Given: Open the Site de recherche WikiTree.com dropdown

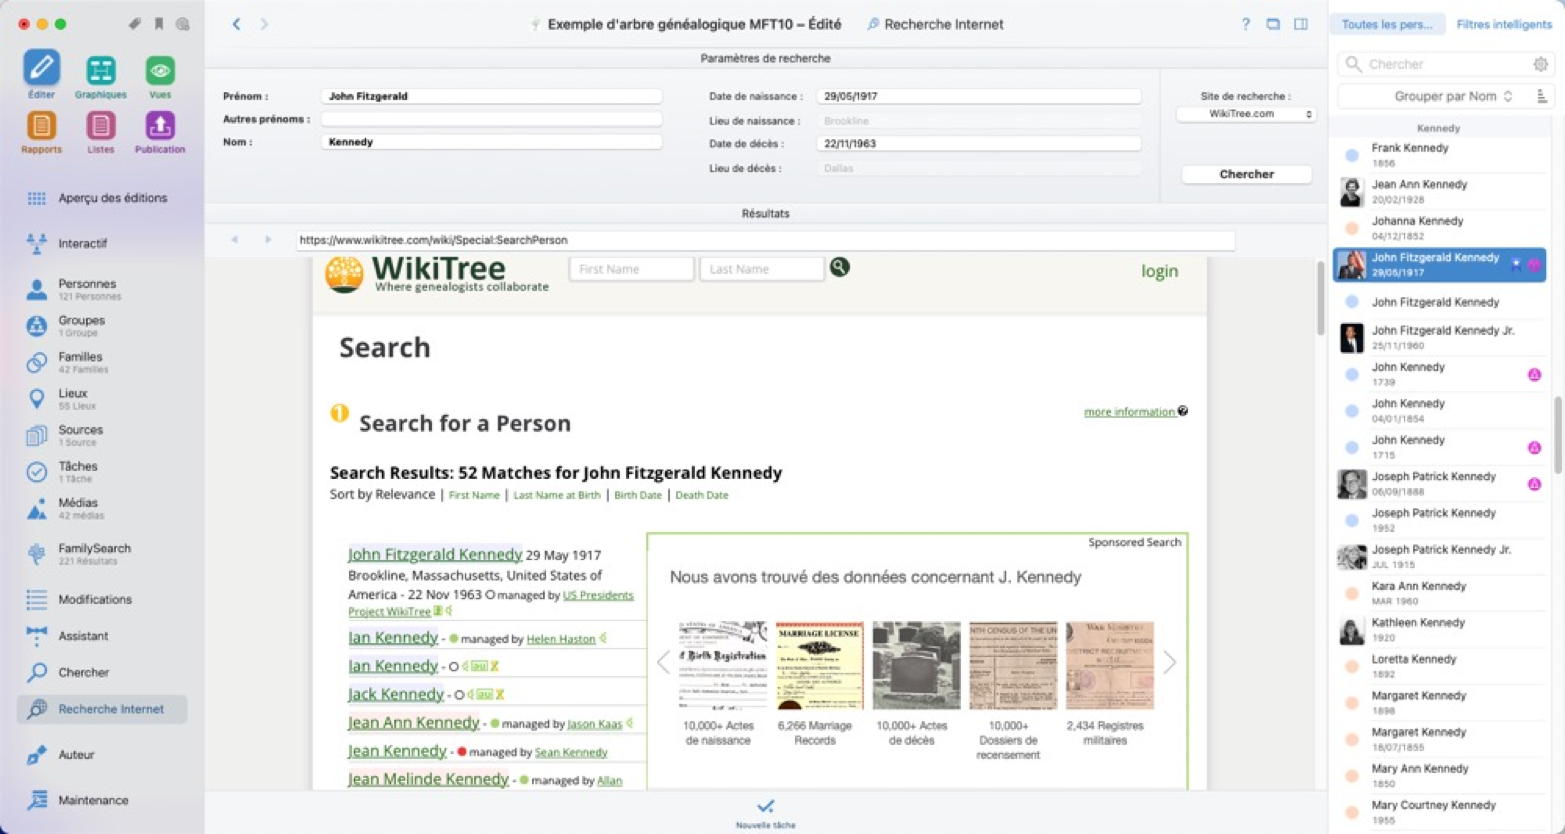Looking at the screenshot, I should click(x=1246, y=114).
